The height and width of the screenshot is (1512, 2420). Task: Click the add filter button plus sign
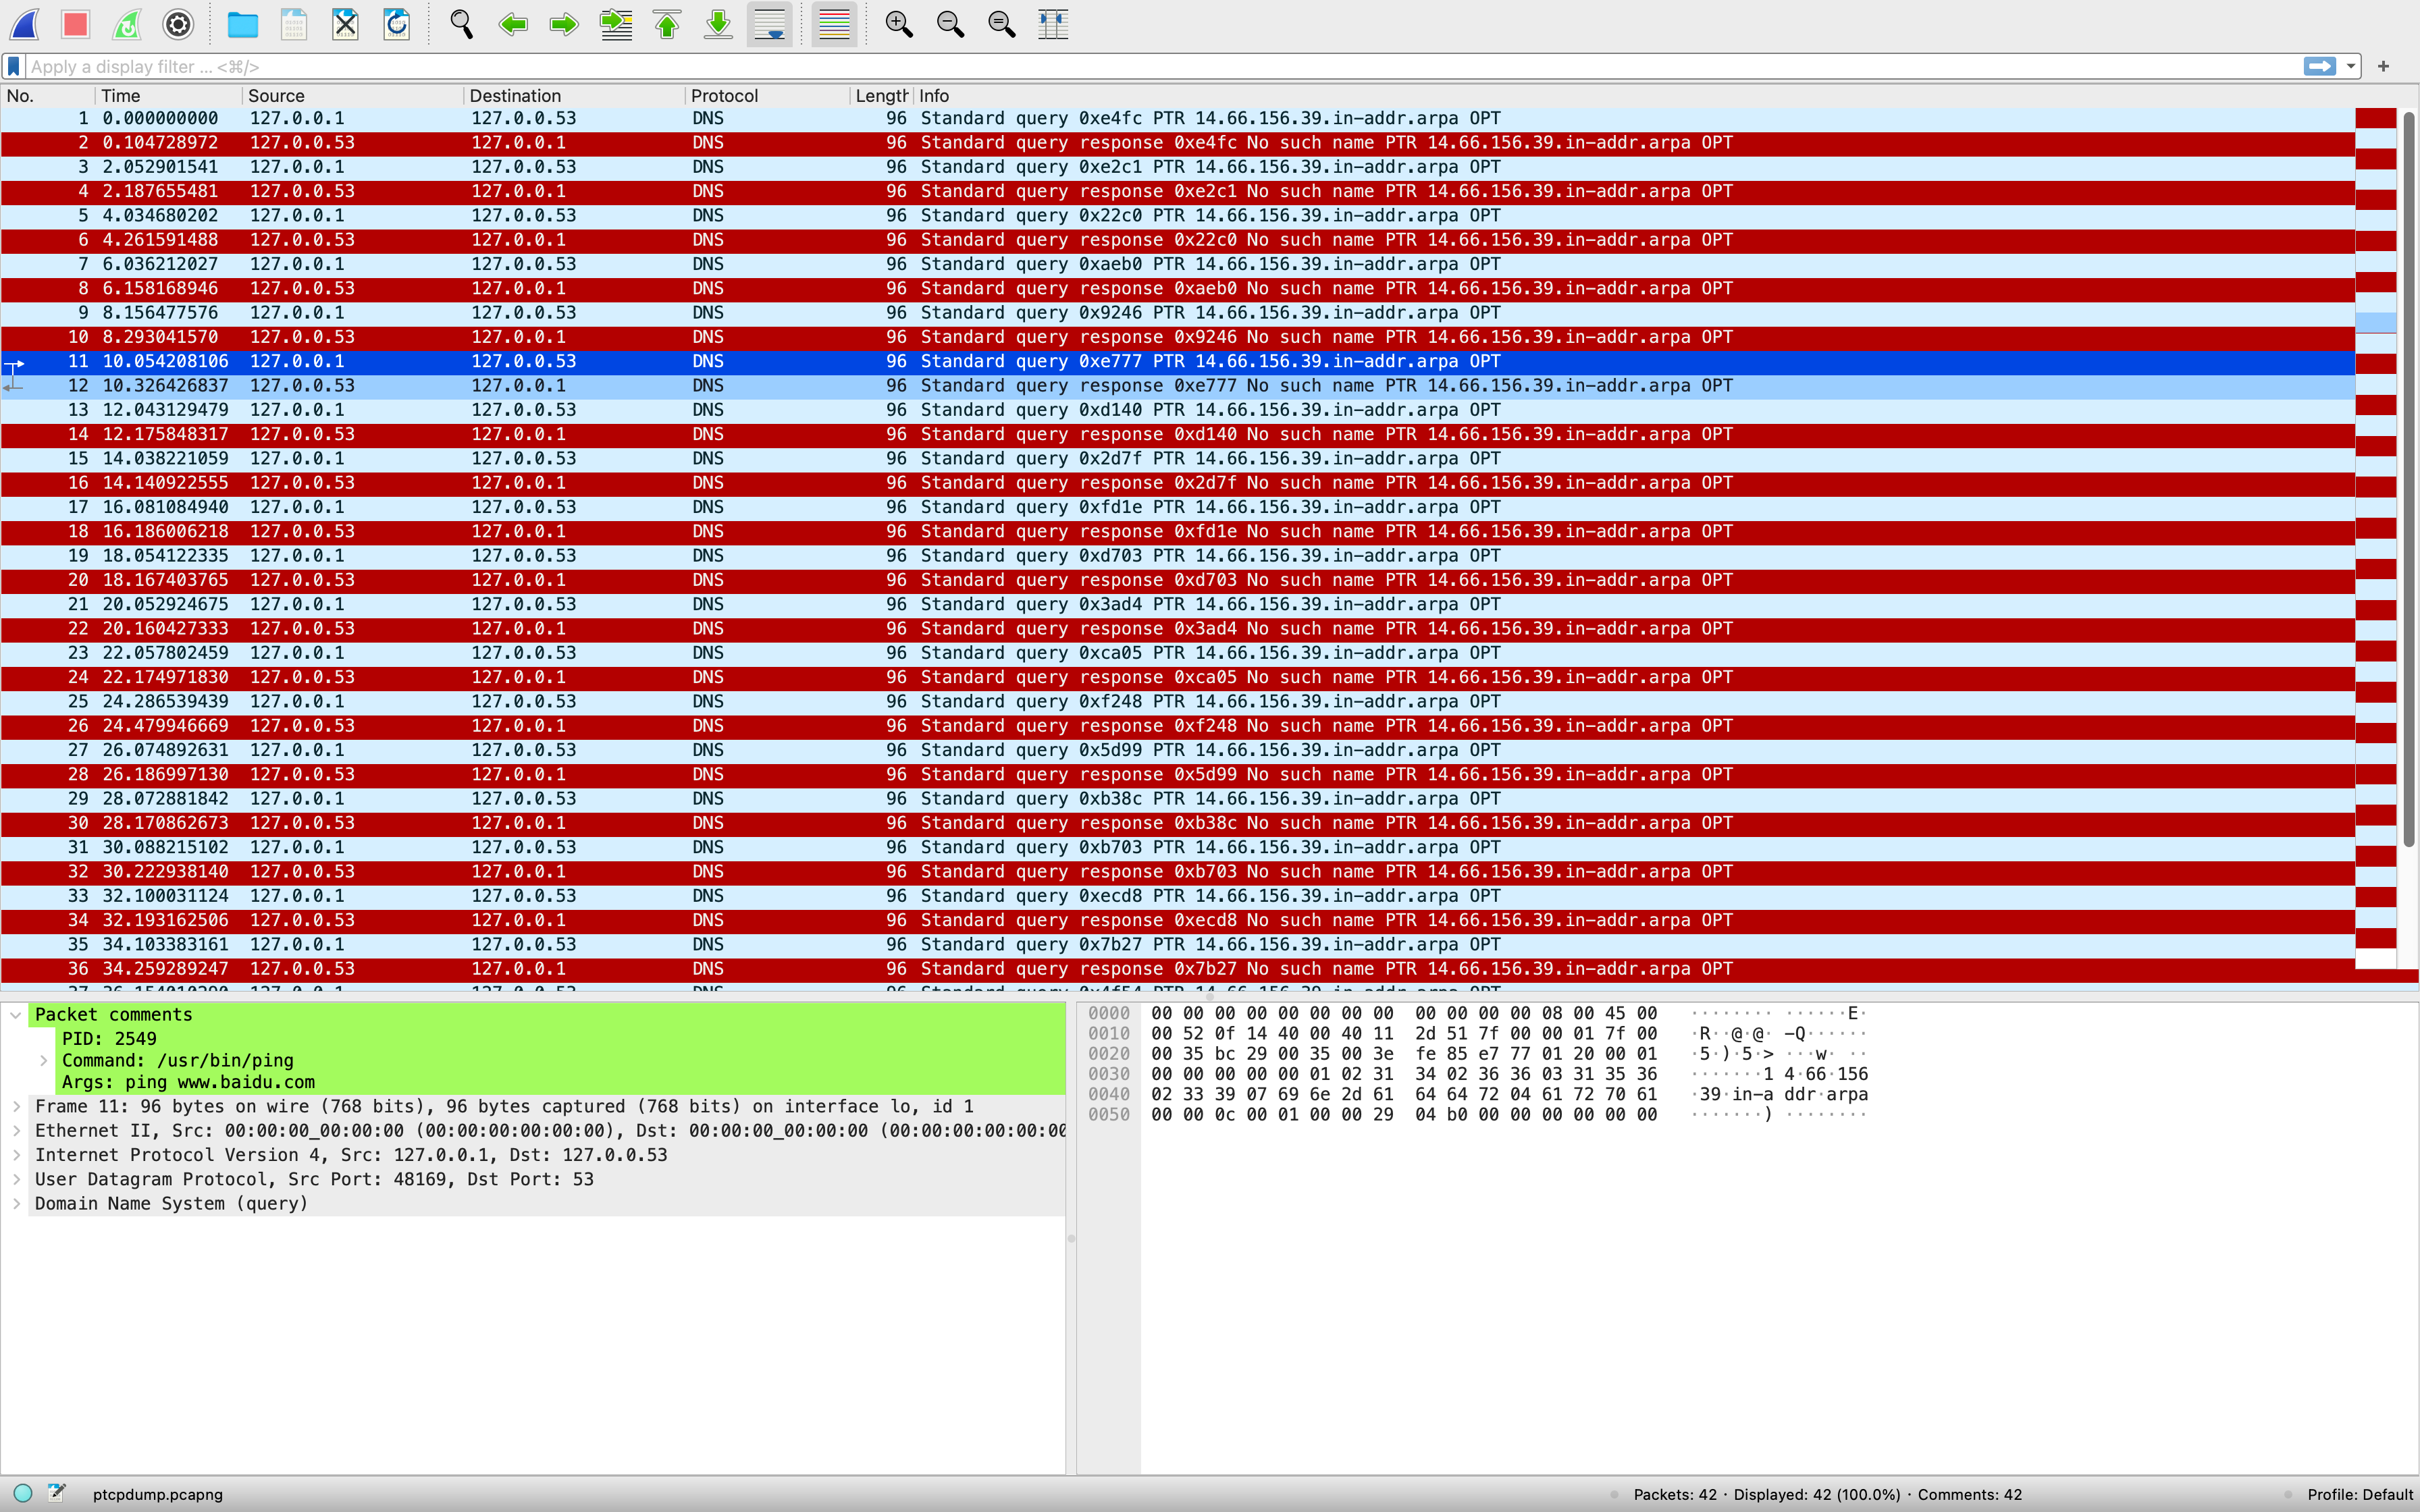point(2383,66)
